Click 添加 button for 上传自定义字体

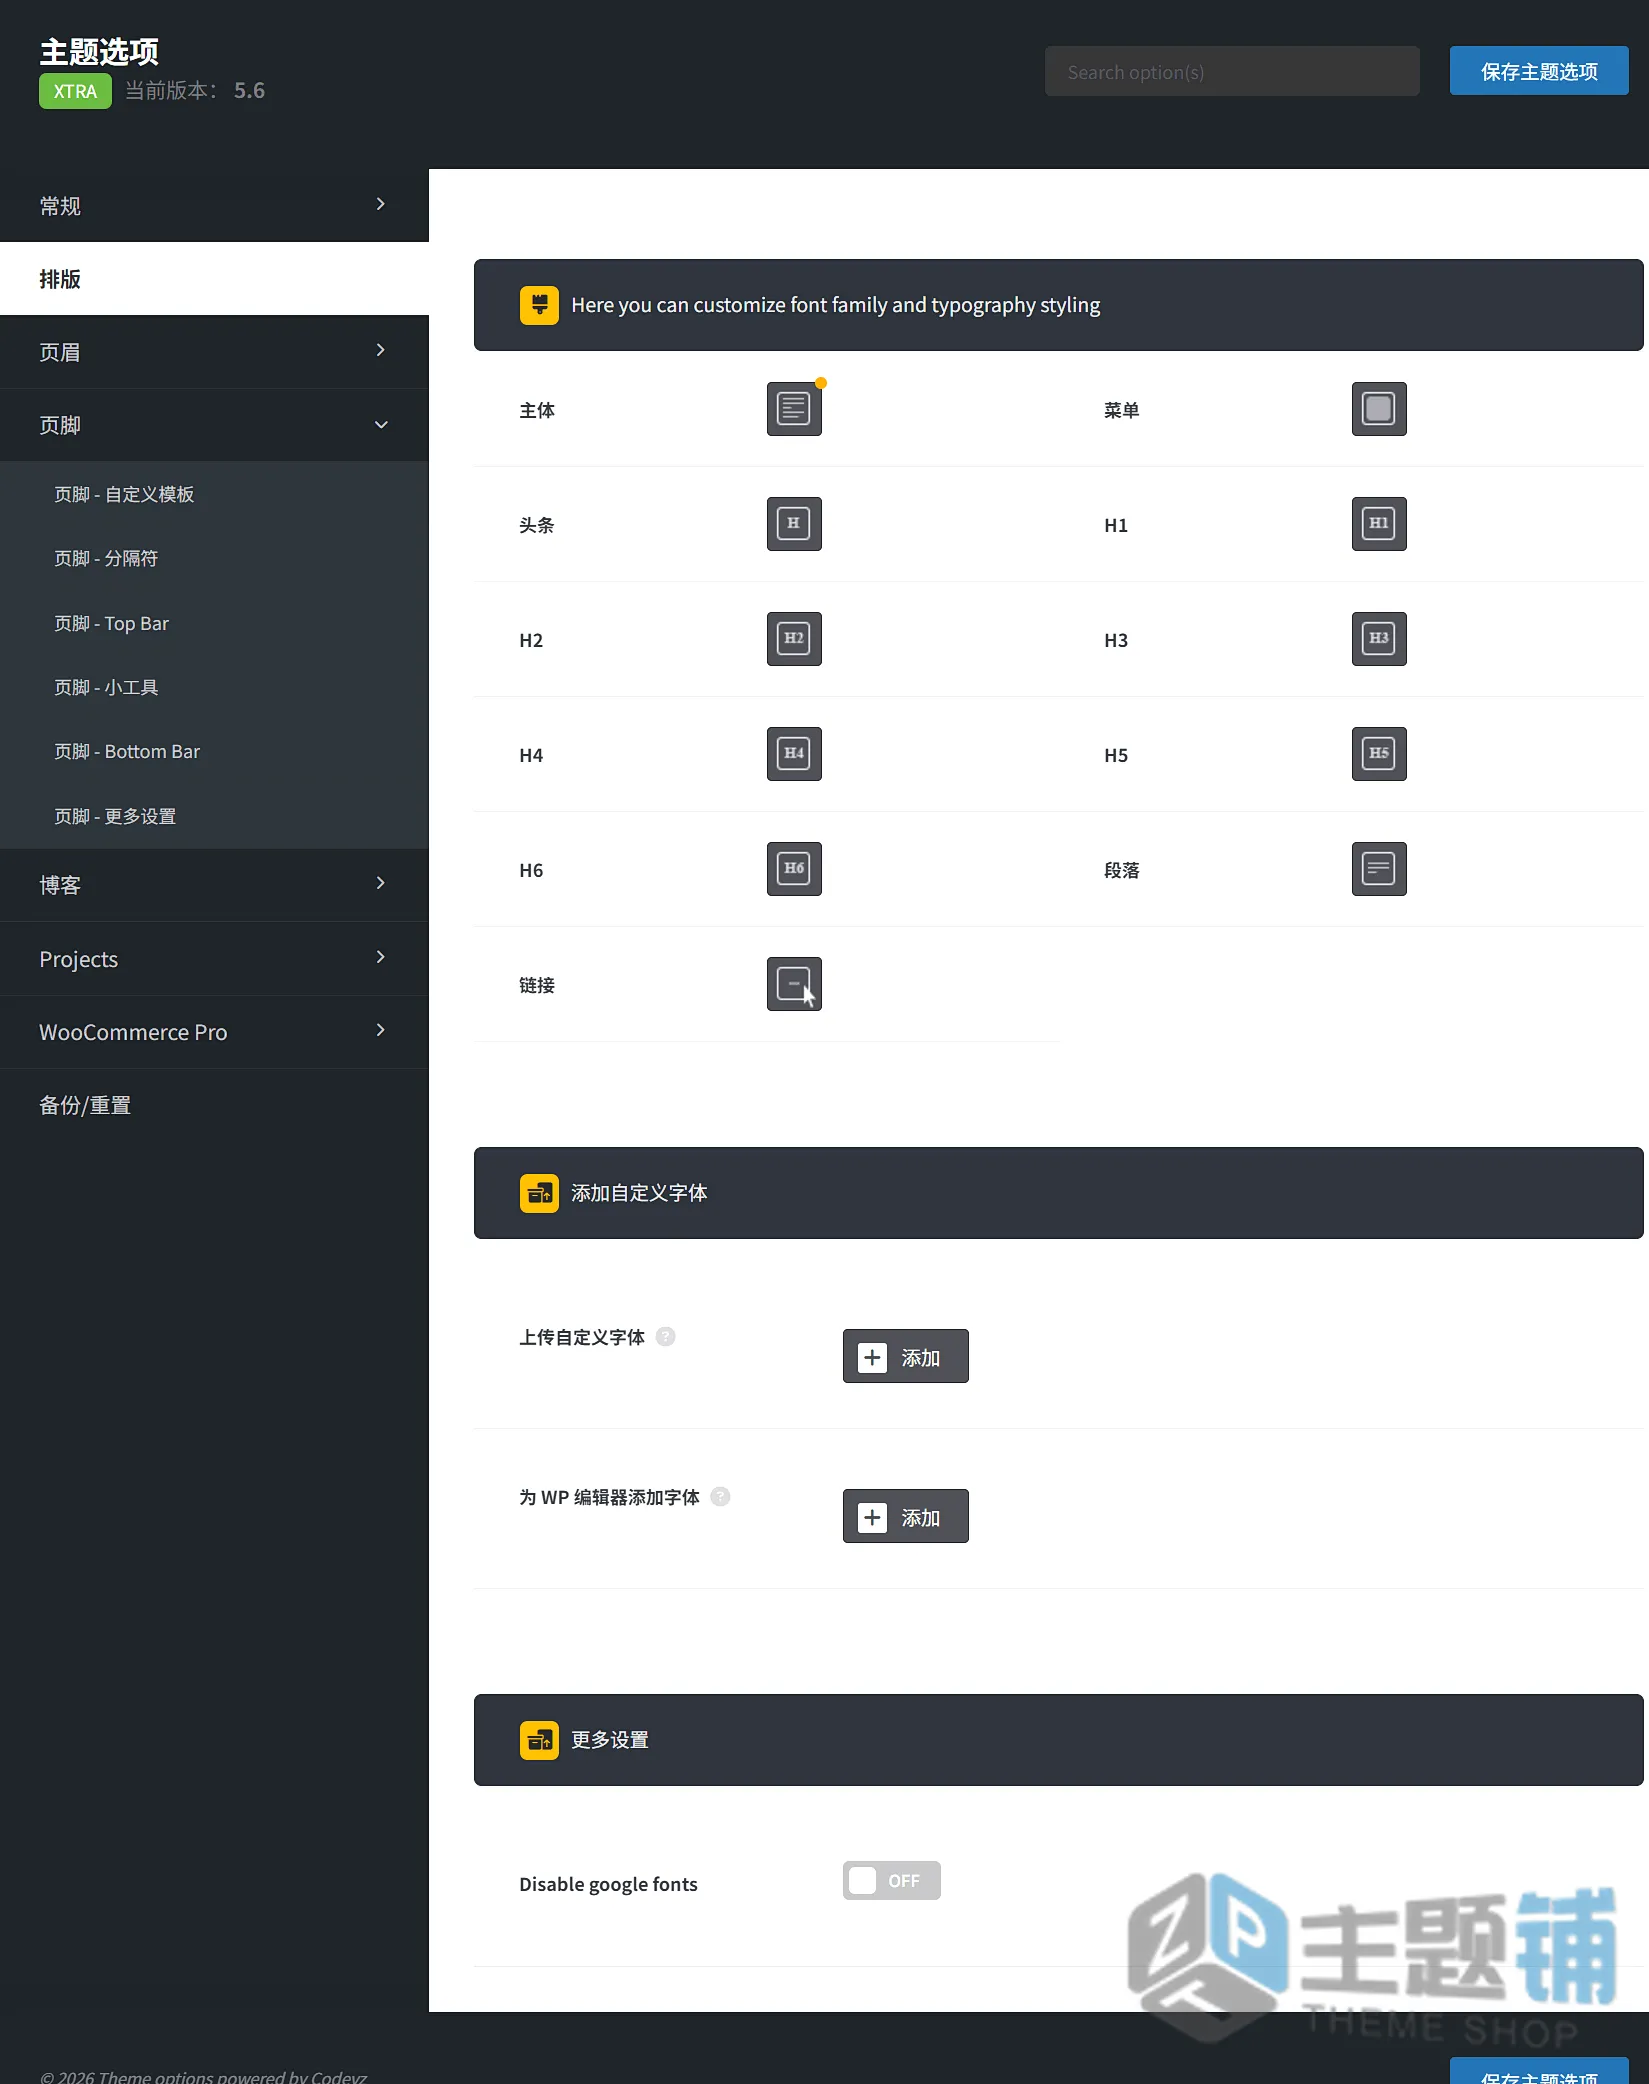click(x=905, y=1356)
